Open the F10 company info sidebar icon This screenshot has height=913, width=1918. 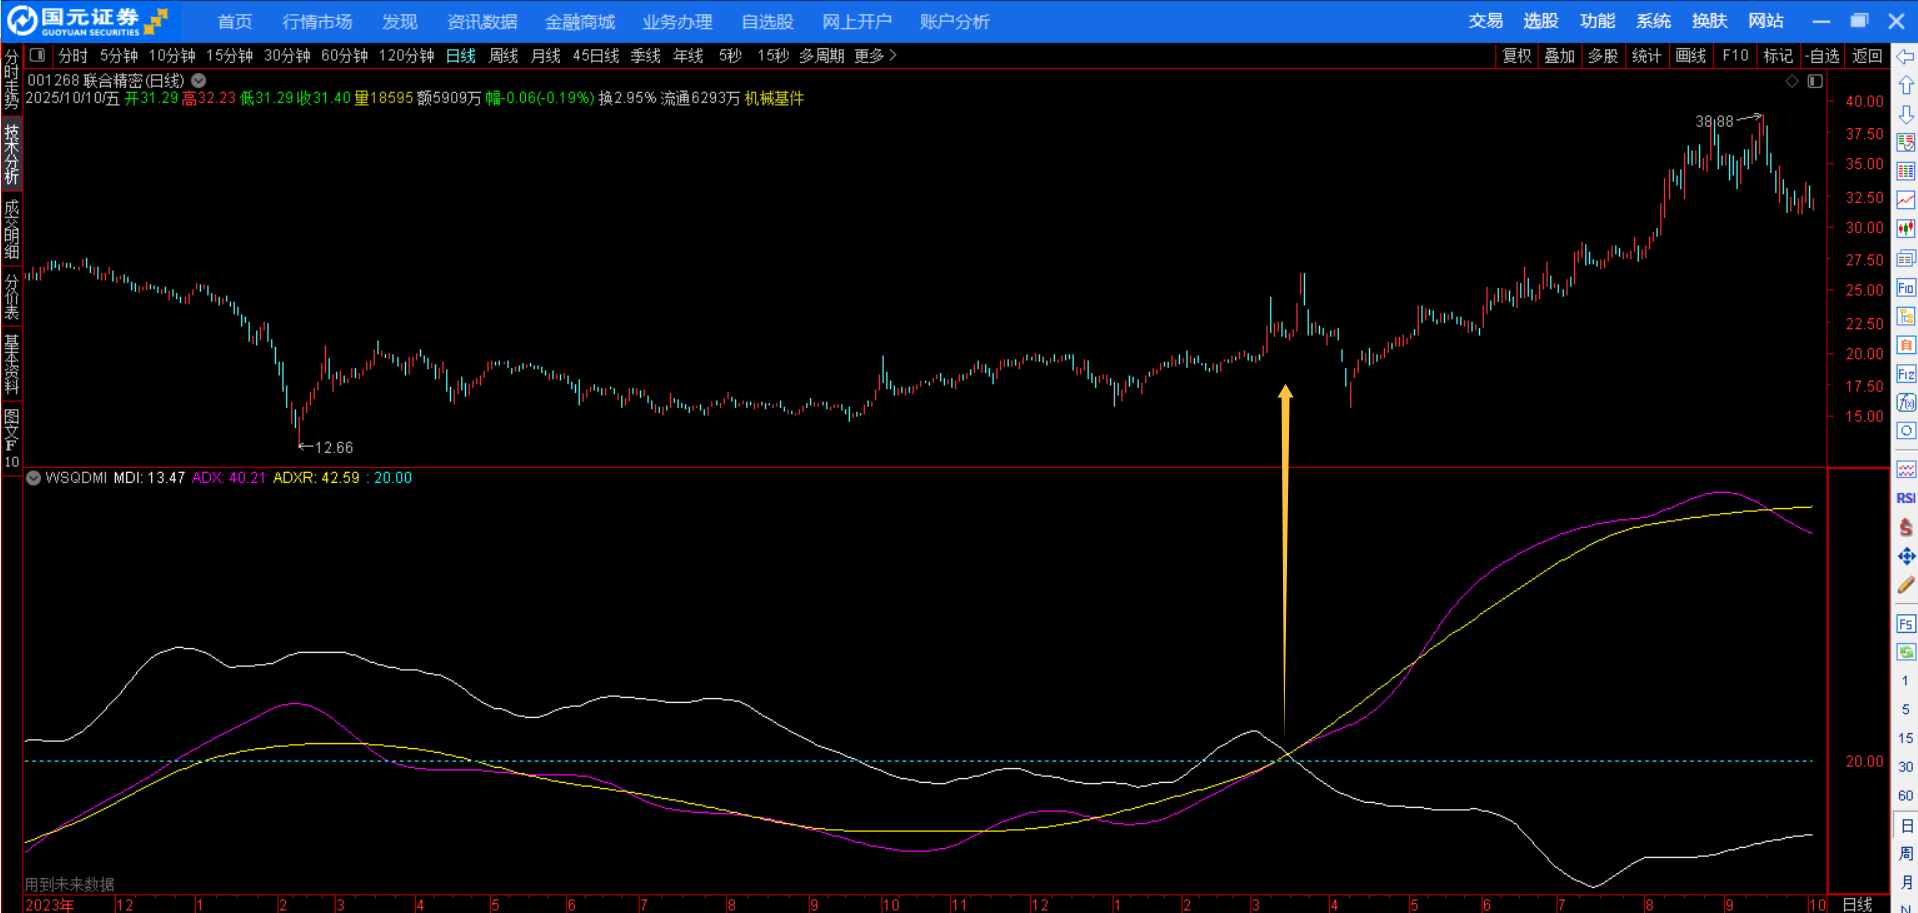pos(1906,288)
